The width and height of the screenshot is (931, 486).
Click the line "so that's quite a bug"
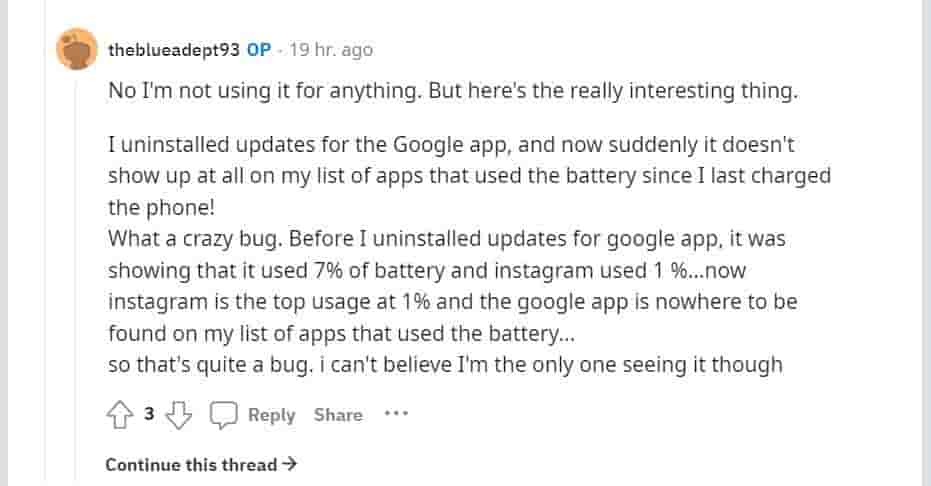(x=444, y=365)
